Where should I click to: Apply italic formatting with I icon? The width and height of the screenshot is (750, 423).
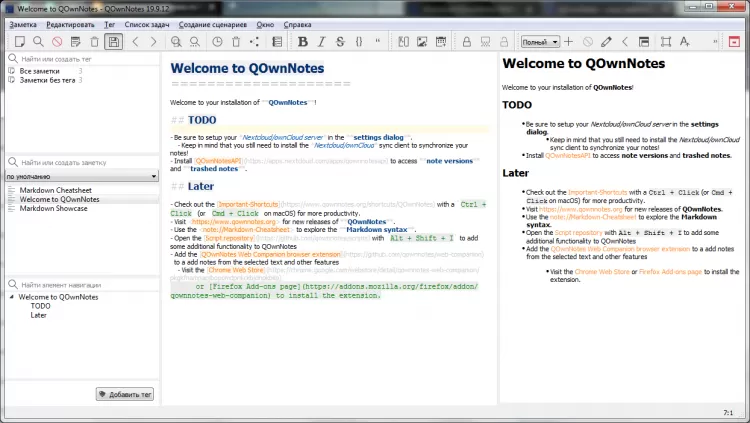pos(320,42)
